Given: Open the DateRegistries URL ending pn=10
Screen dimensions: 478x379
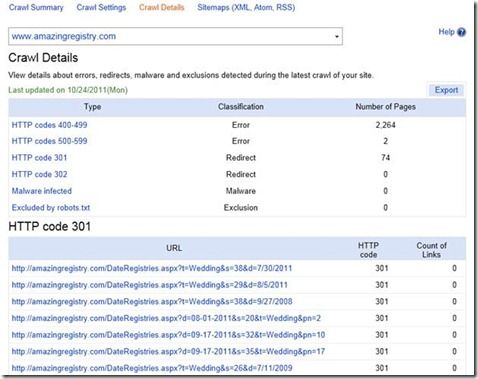Looking at the screenshot, I should click(168, 335).
